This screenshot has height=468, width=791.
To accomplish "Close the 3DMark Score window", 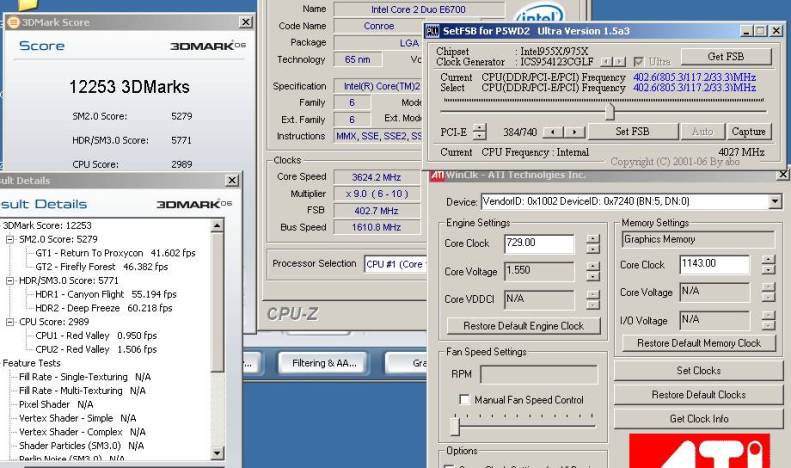I will tap(245, 22).
